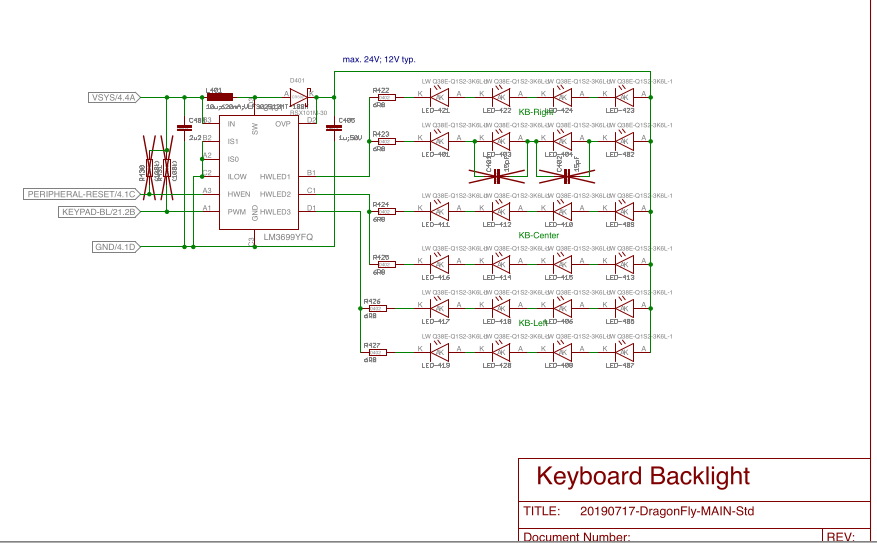
Task: Select the GND/4.1D net port
Action: (115, 246)
